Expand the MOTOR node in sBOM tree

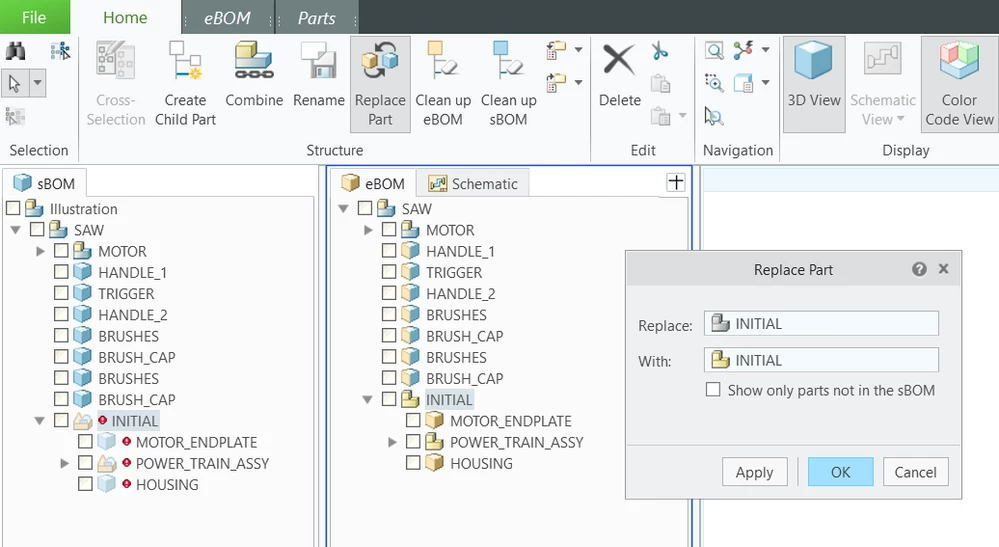coord(40,251)
